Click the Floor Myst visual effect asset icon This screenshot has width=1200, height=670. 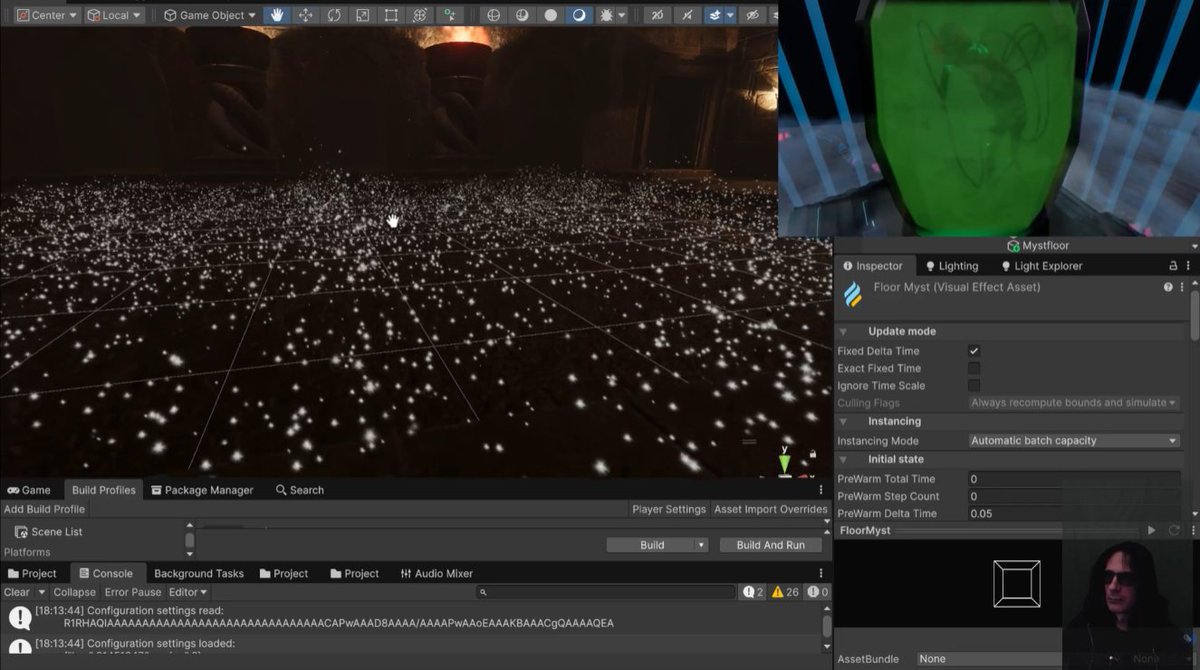853,295
